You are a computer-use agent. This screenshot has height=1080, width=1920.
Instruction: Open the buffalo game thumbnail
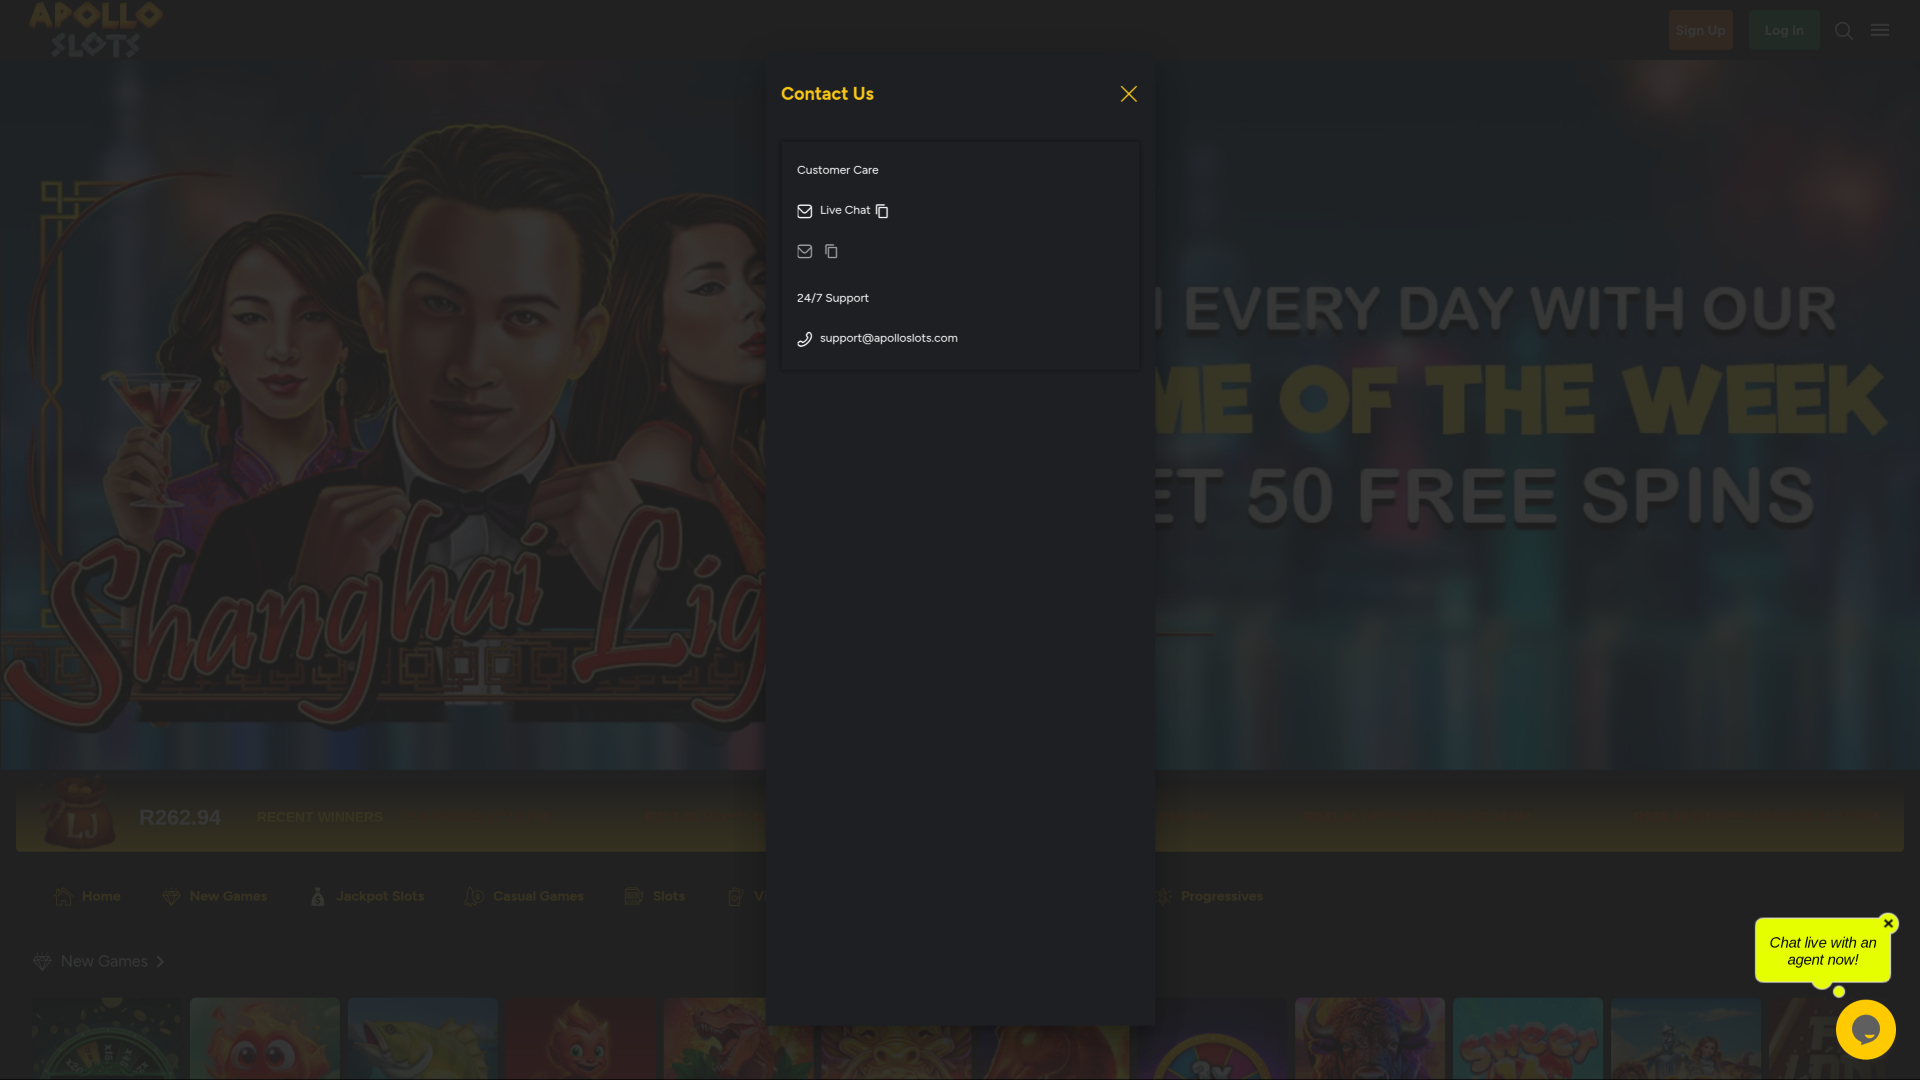(x=1370, y=1038)
